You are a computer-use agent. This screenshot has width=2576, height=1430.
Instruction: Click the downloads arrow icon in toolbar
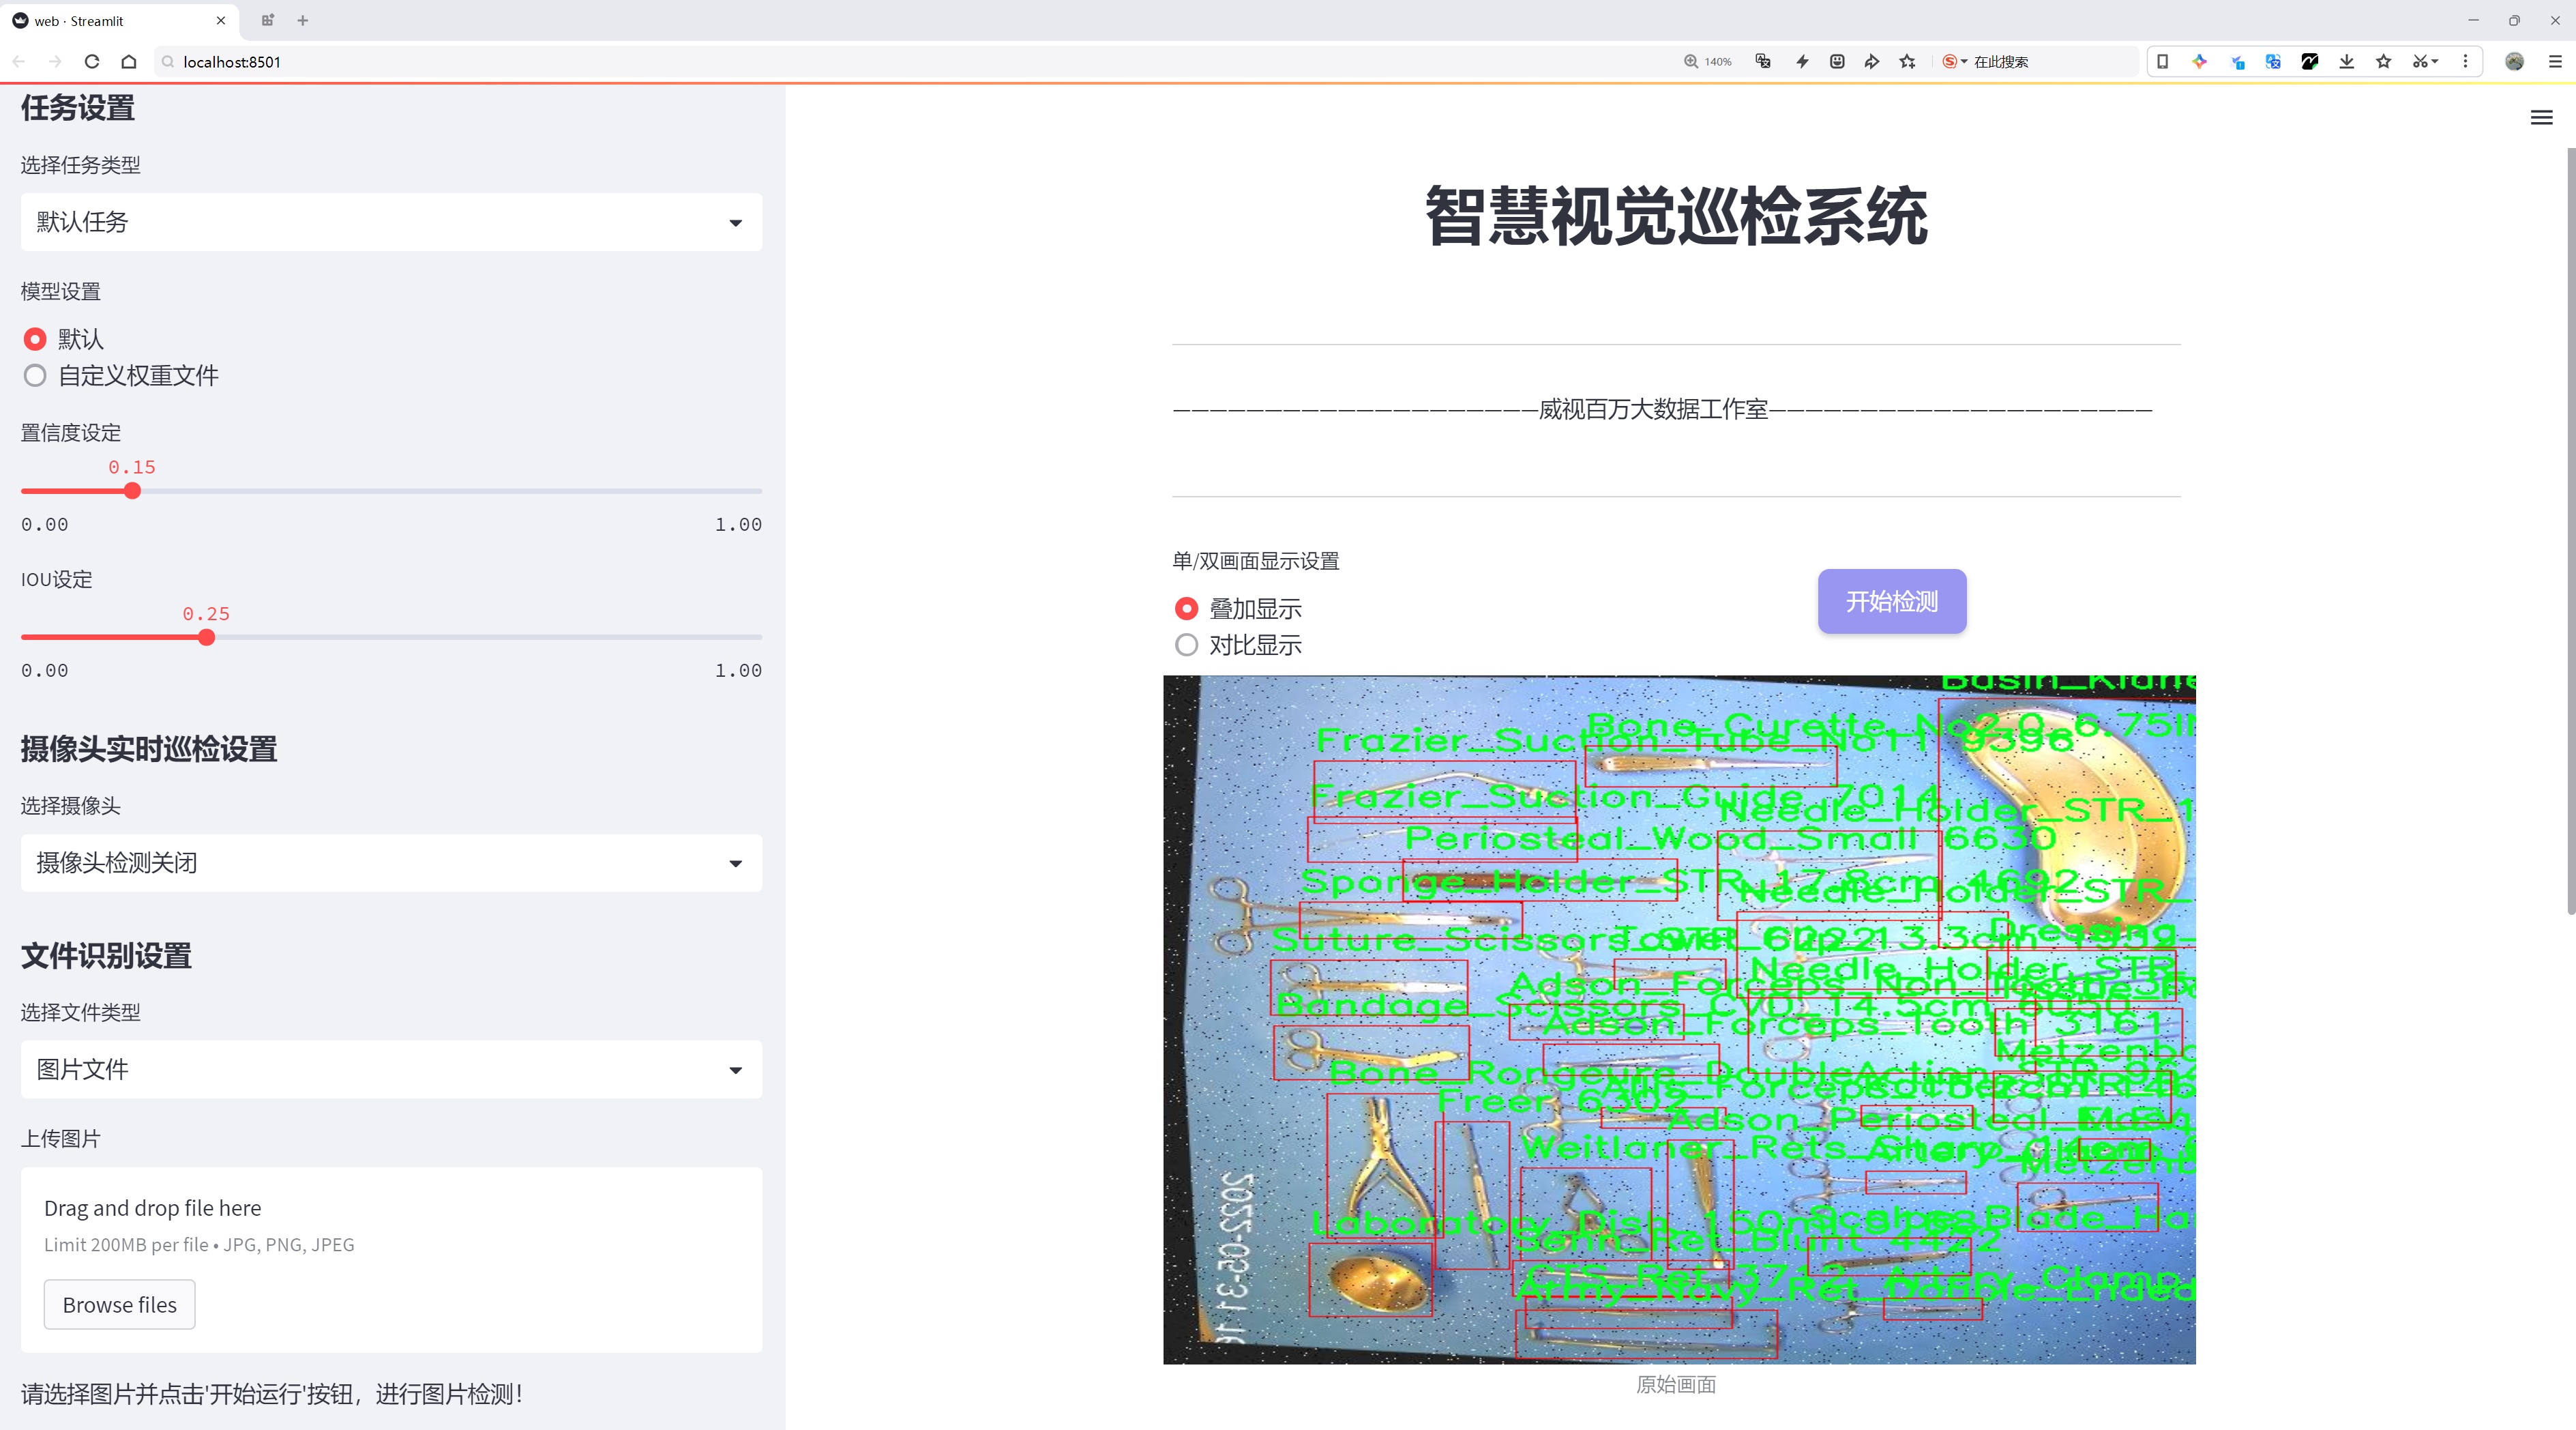point(2346,62)
